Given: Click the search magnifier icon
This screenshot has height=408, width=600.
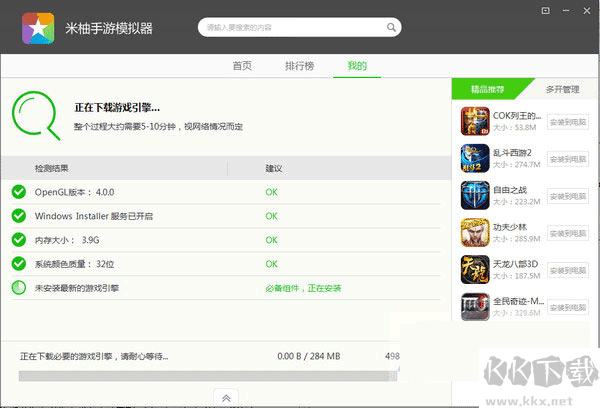Looking at the screenshot, I should [391, 28].
